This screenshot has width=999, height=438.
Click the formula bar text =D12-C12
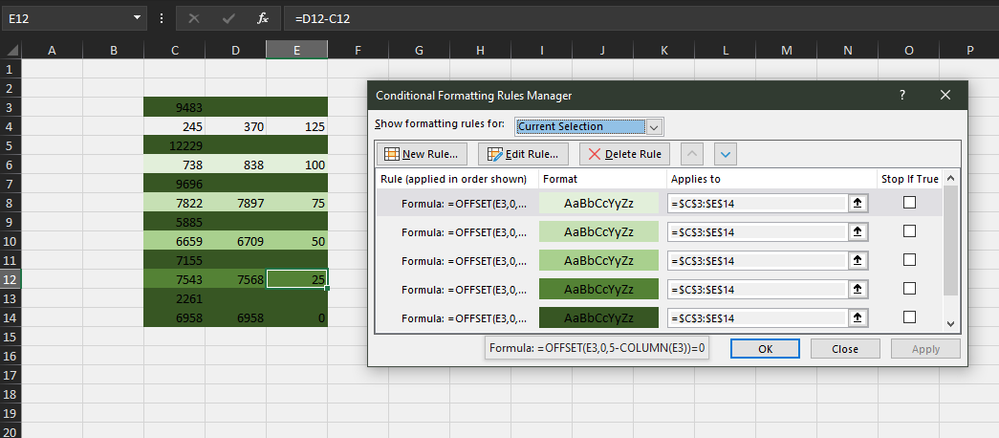tap(322, 19)
